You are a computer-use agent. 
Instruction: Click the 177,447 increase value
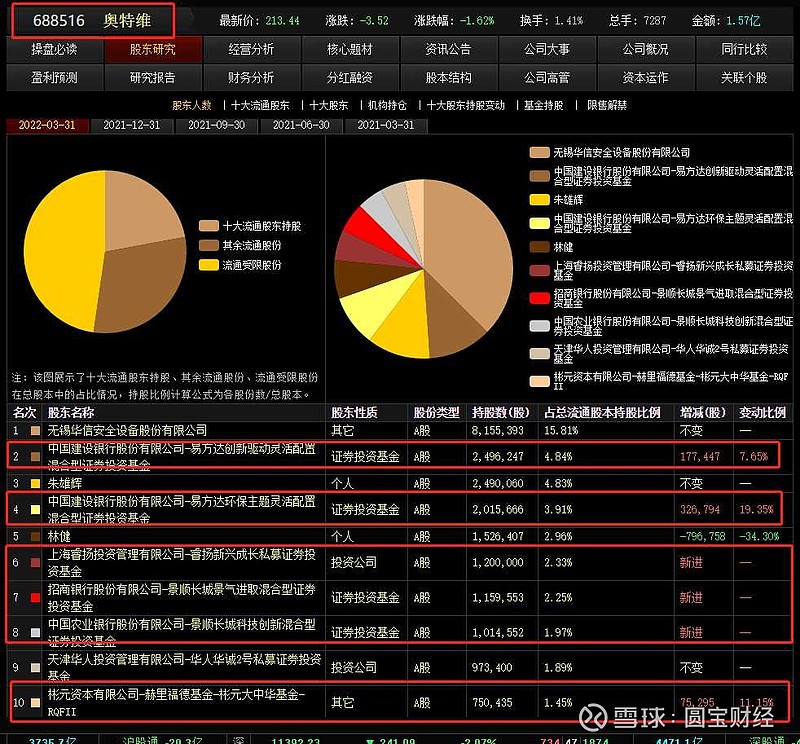click(699, 456)
